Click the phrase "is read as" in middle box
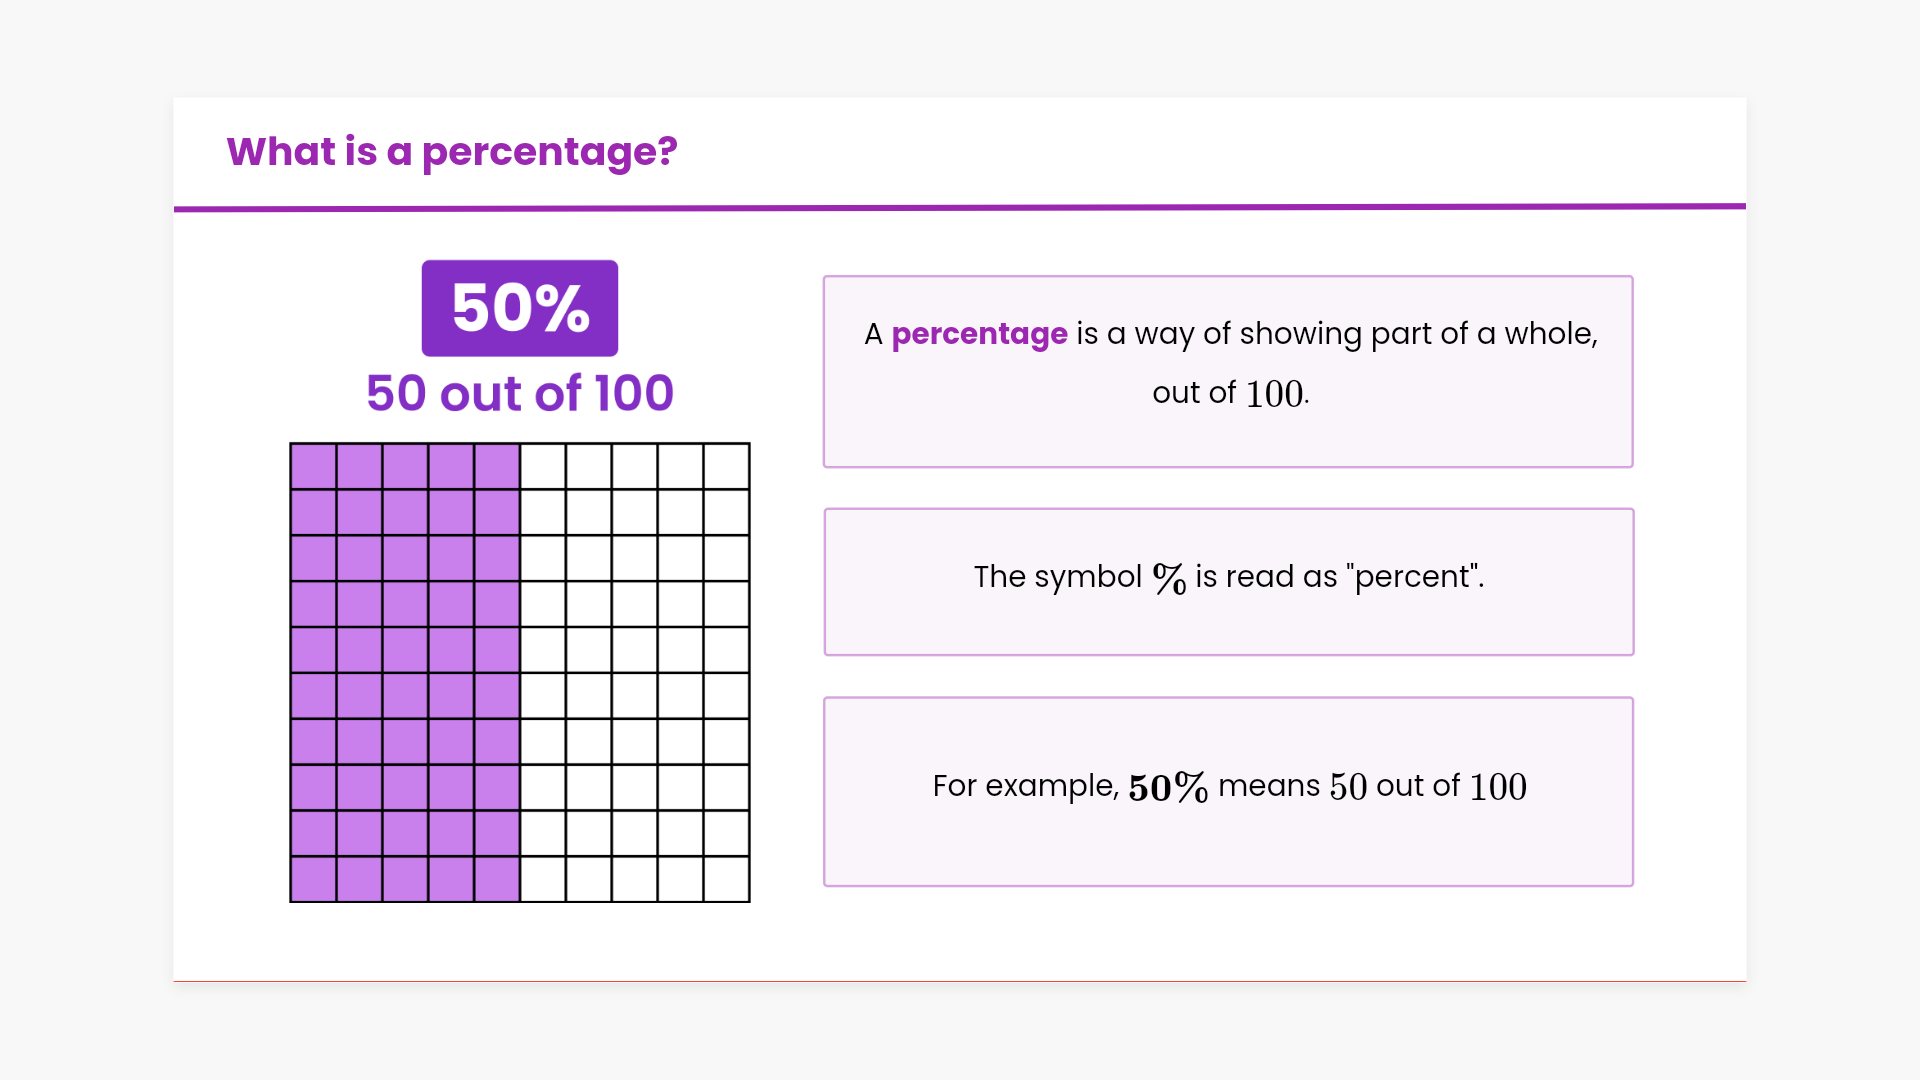This screenshot has width=1920, height=1080. coord(1266,577)
